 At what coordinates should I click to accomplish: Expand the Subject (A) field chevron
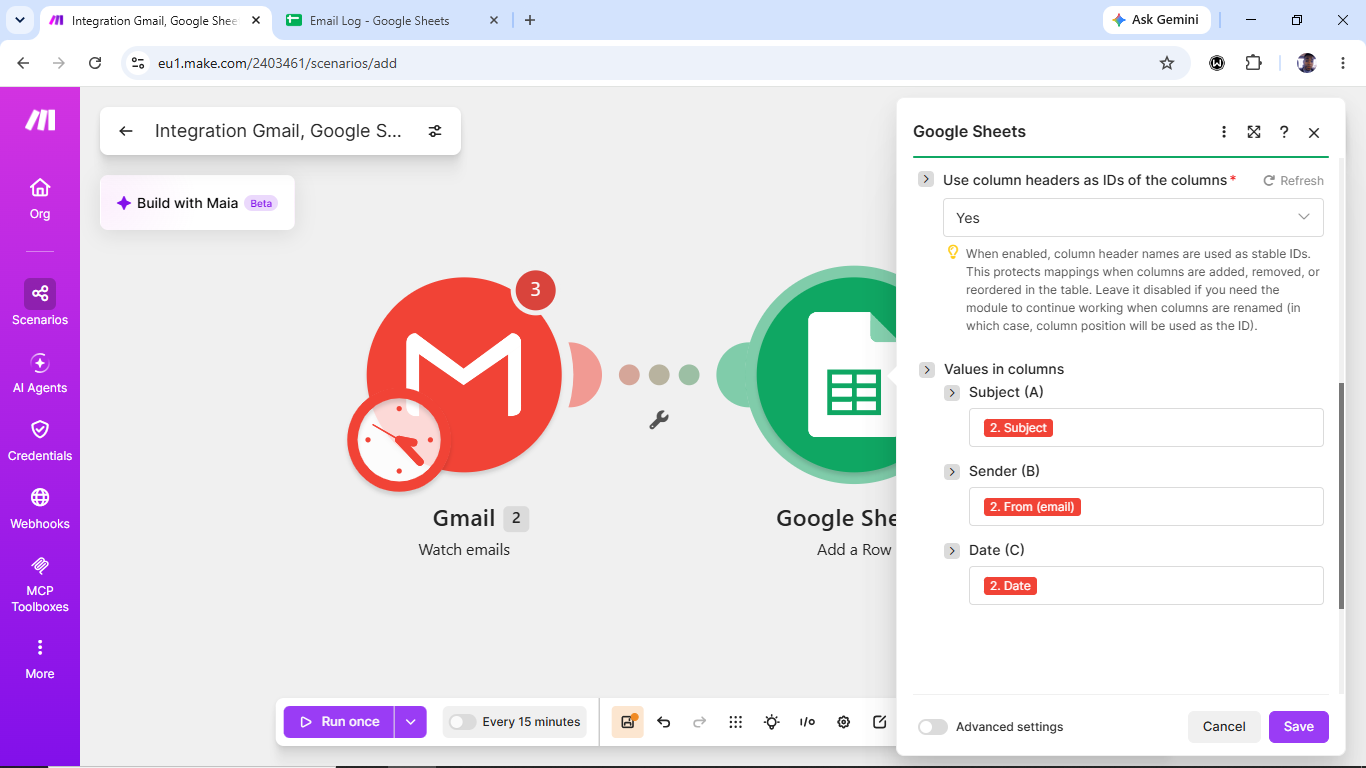(x=952, y=393)
